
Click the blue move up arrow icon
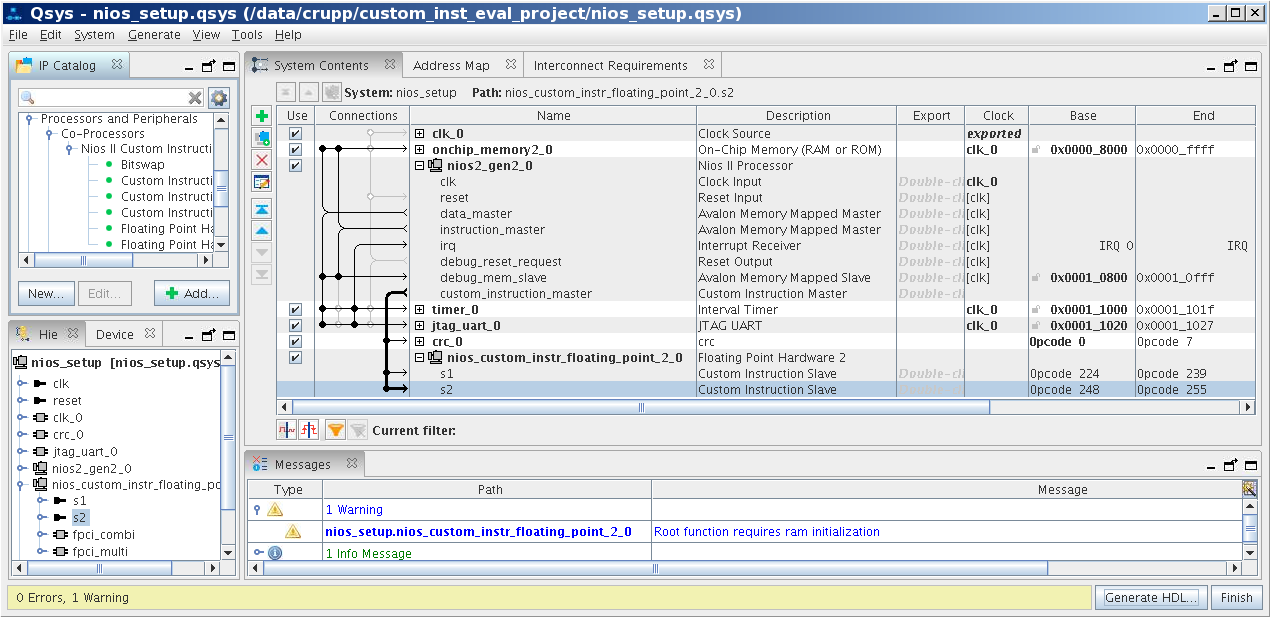(262, 230)
